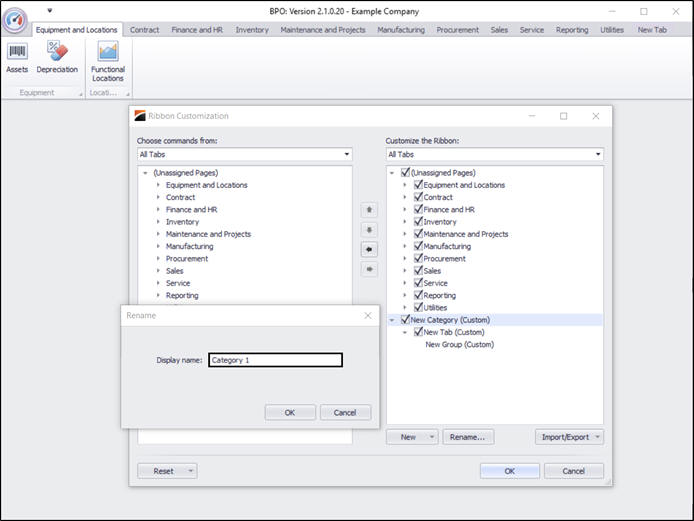Open the Reset dropdown arrow
This screenshot has width=694, height=521.
191,471
